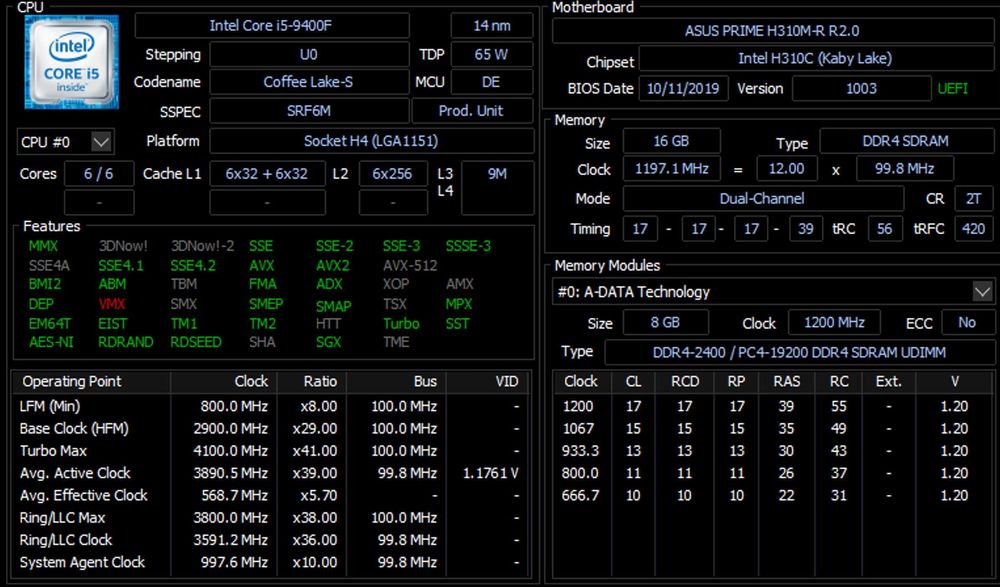Select the System Agent Clock row
This screenshot has height=587, width=1000.
point(270,562)
